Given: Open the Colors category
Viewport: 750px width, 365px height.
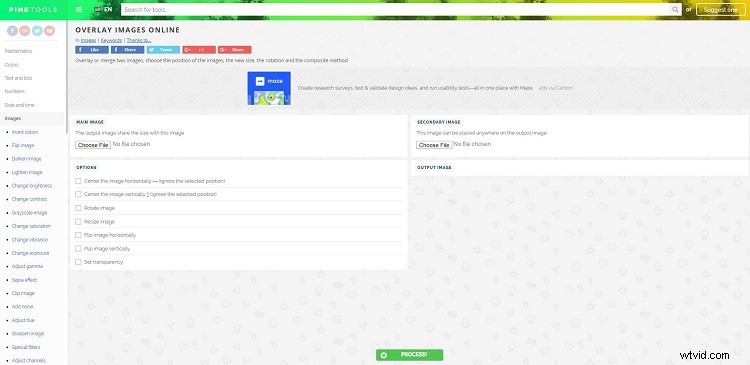Looking at the screenshot, I should (x=11, y=65).
